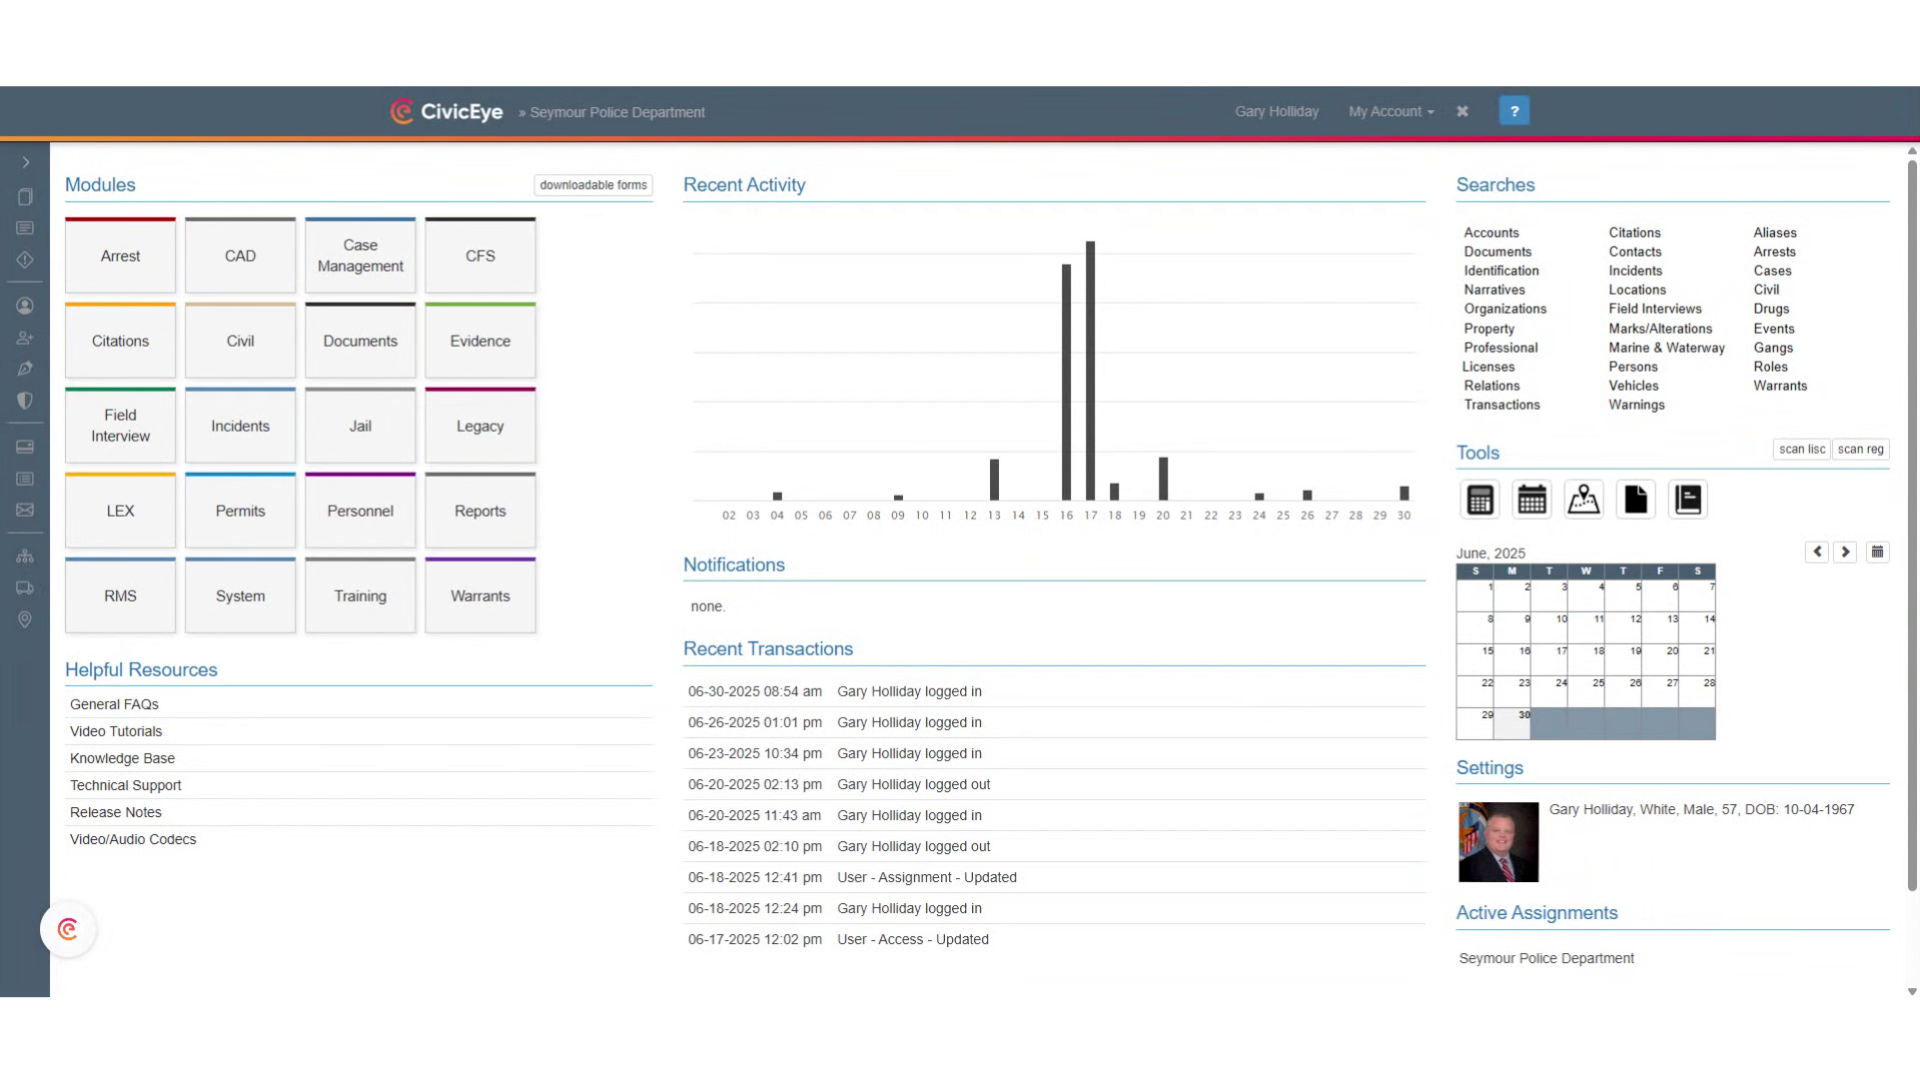Open the notebook journal tool
Screen dimensions: 1920x1080
(x=1688, y=499)
